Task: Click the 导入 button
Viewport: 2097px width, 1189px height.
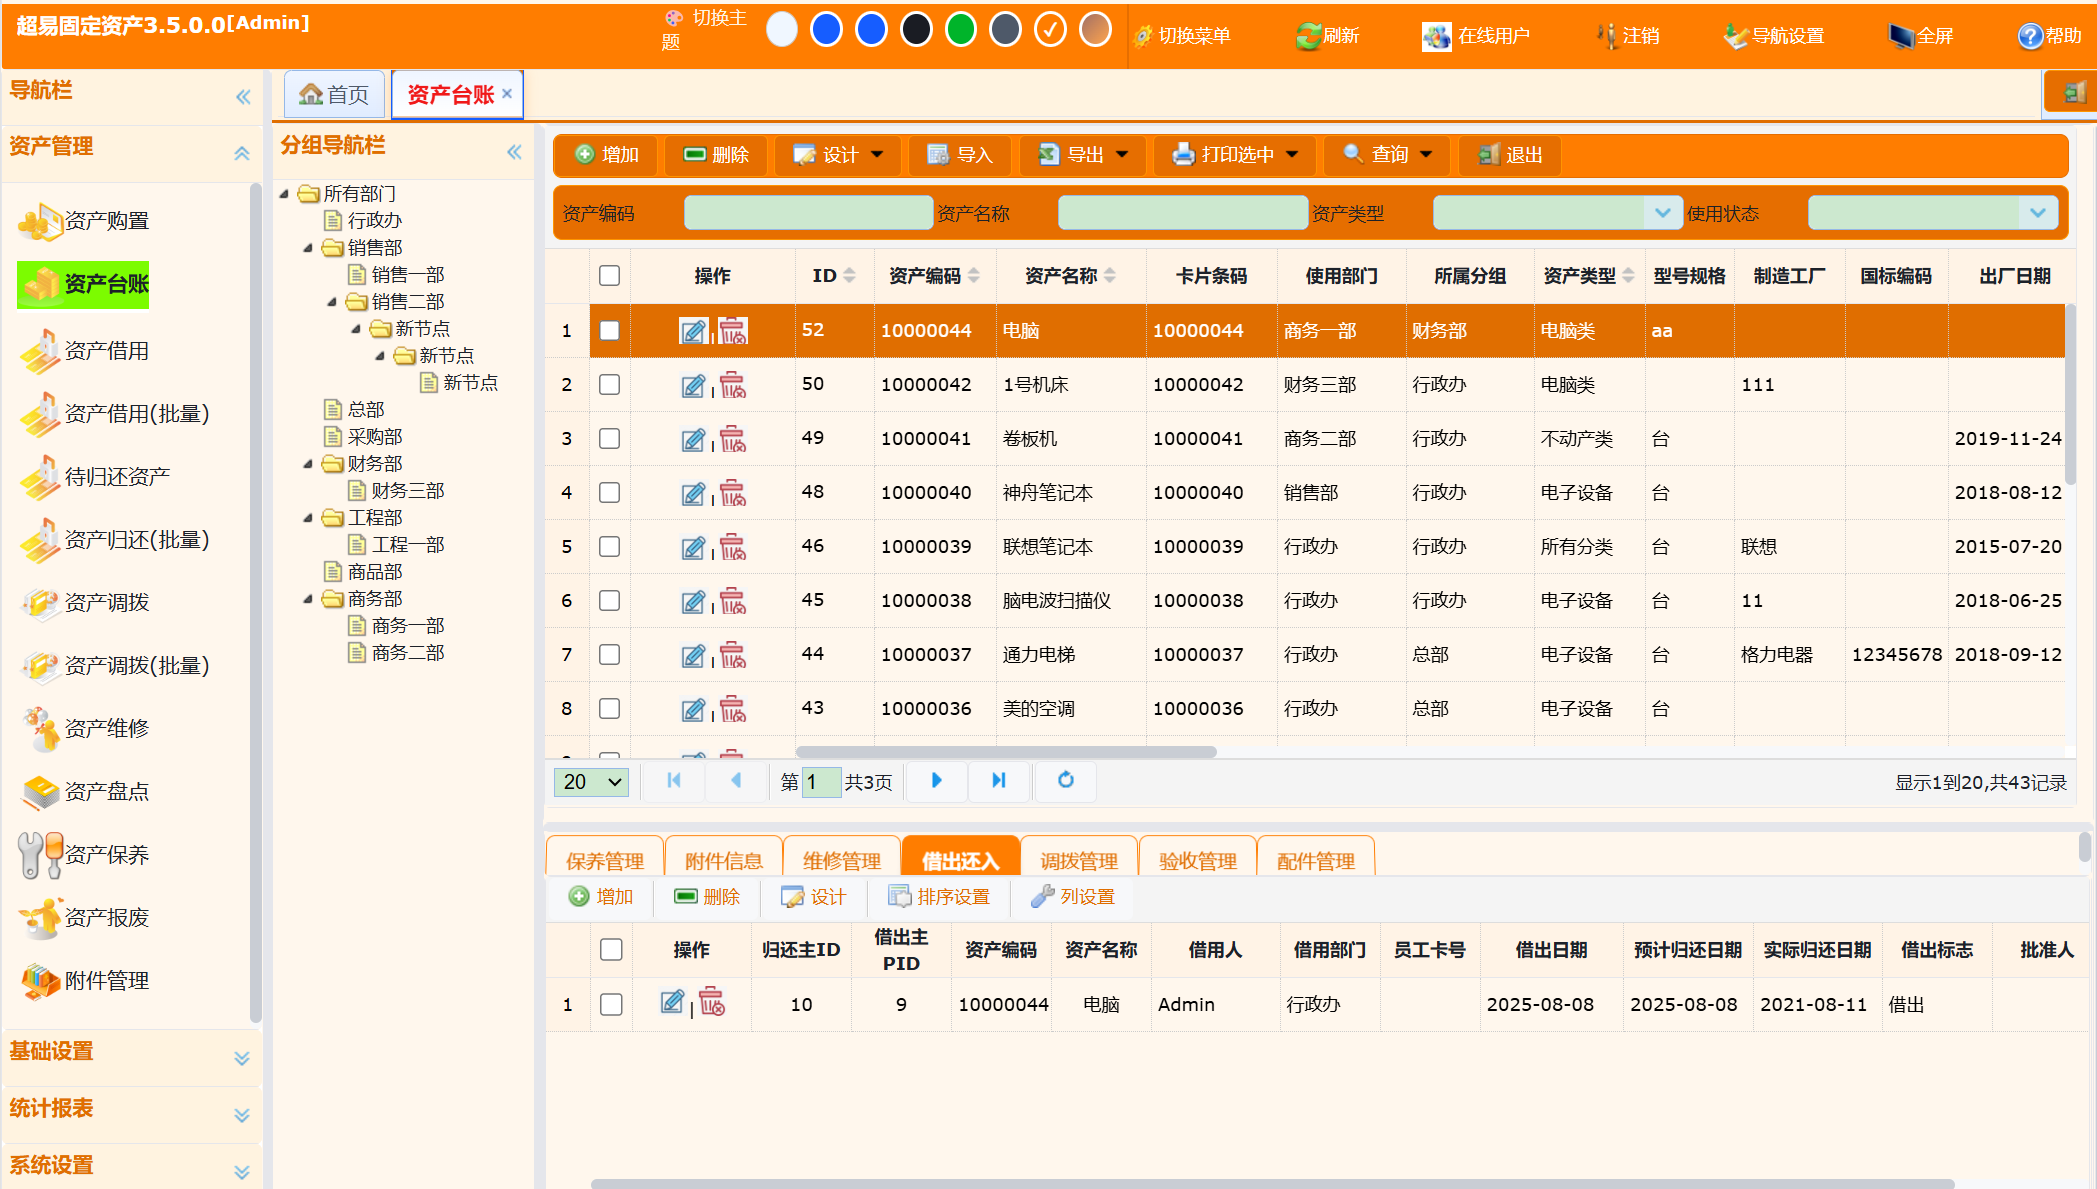Action: [960, 155]
